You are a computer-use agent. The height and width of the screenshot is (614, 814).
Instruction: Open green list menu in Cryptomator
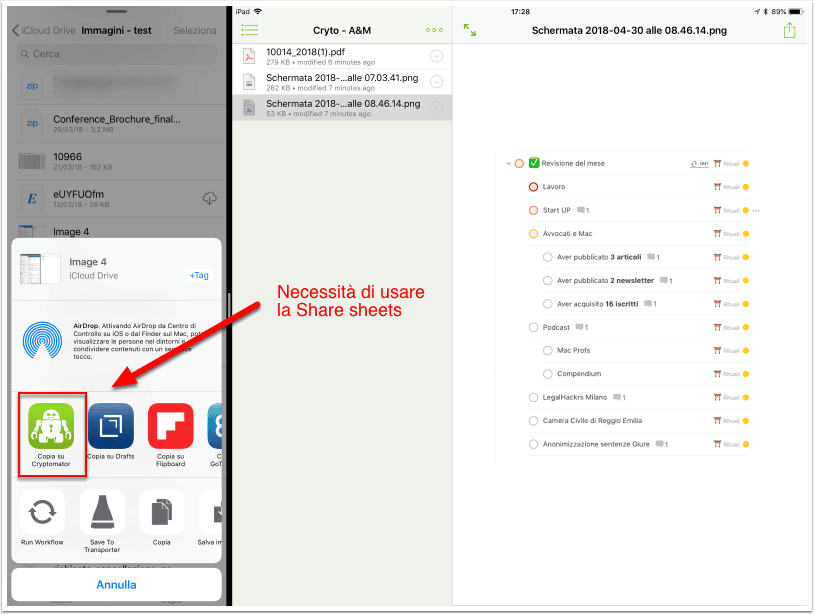250,30
